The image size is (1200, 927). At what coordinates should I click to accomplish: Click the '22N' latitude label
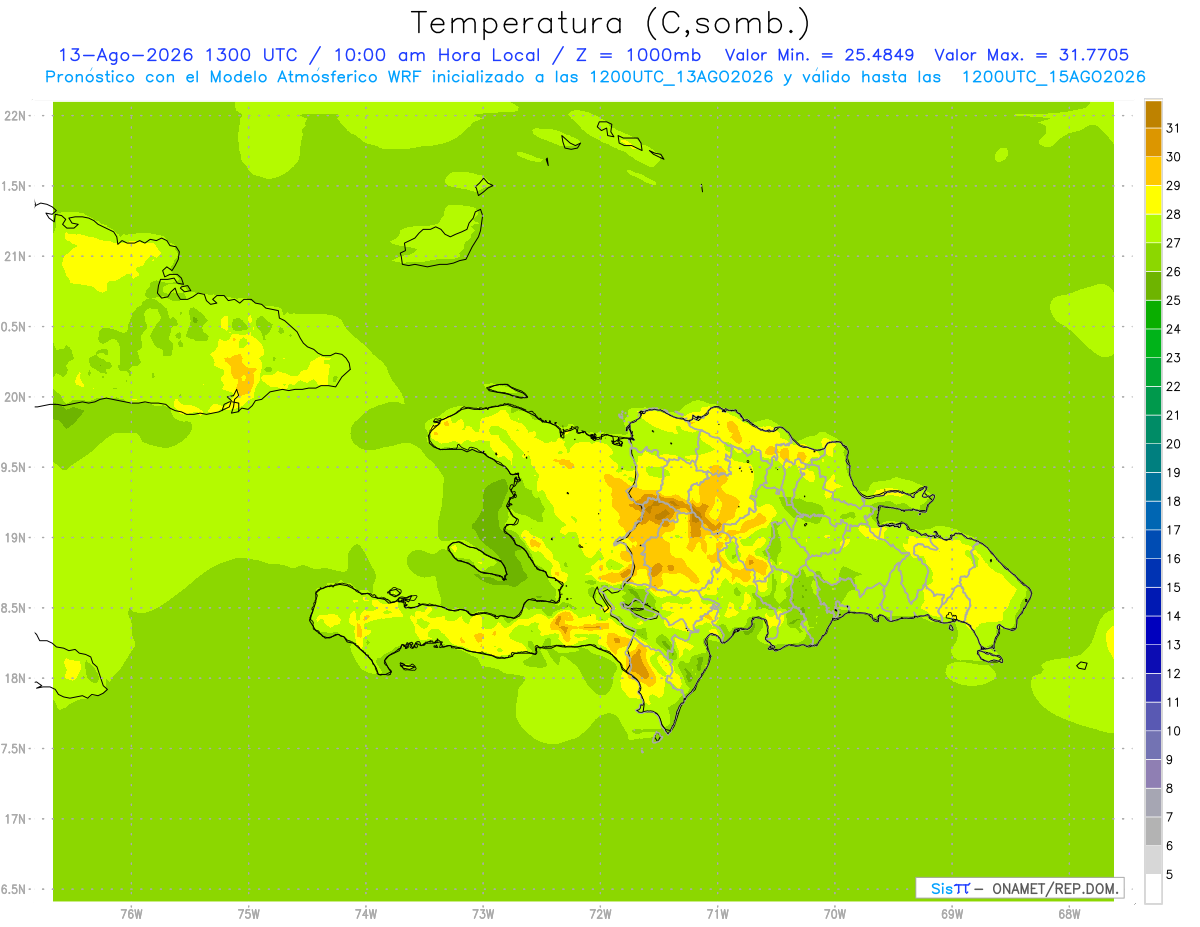pos(15,116)
